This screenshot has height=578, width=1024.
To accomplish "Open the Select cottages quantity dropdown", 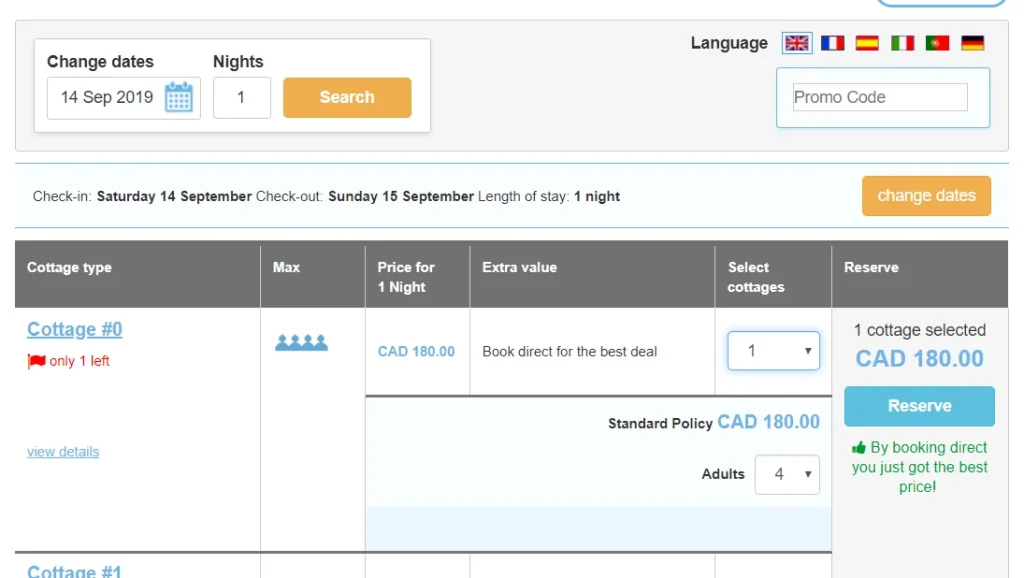I will (x=773, y=351).
